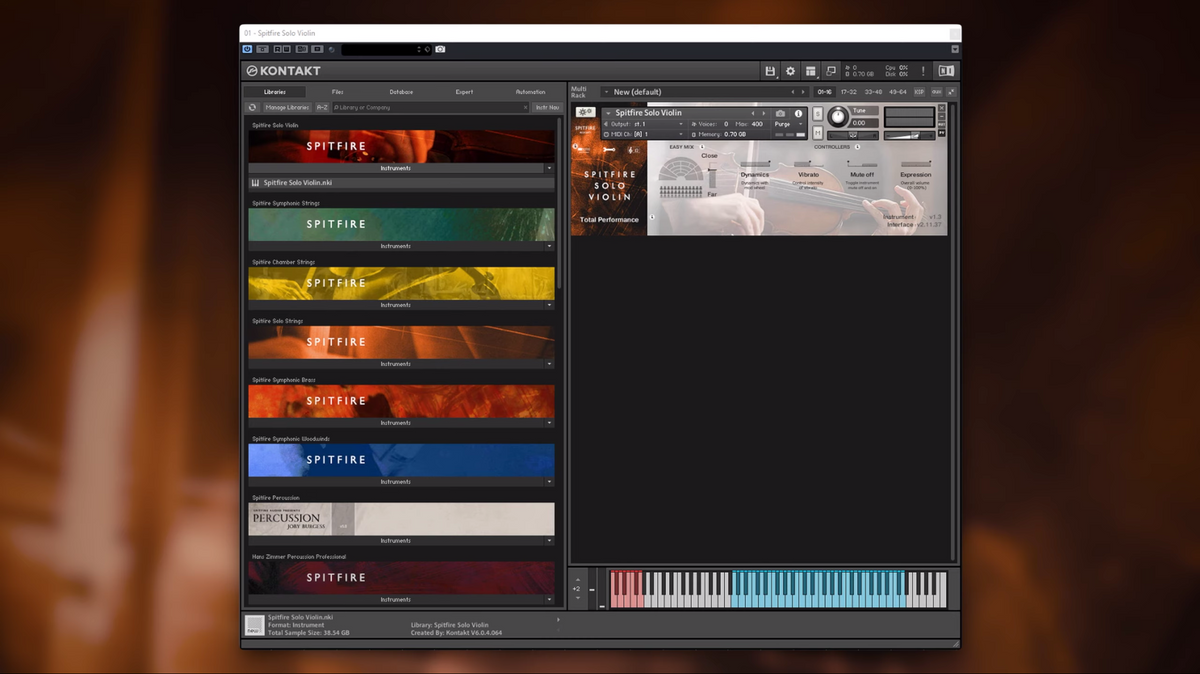This screenshot has width=1200, height=674.
Task: Switch to the Automation tab
Action: click(x=530, y=92)
